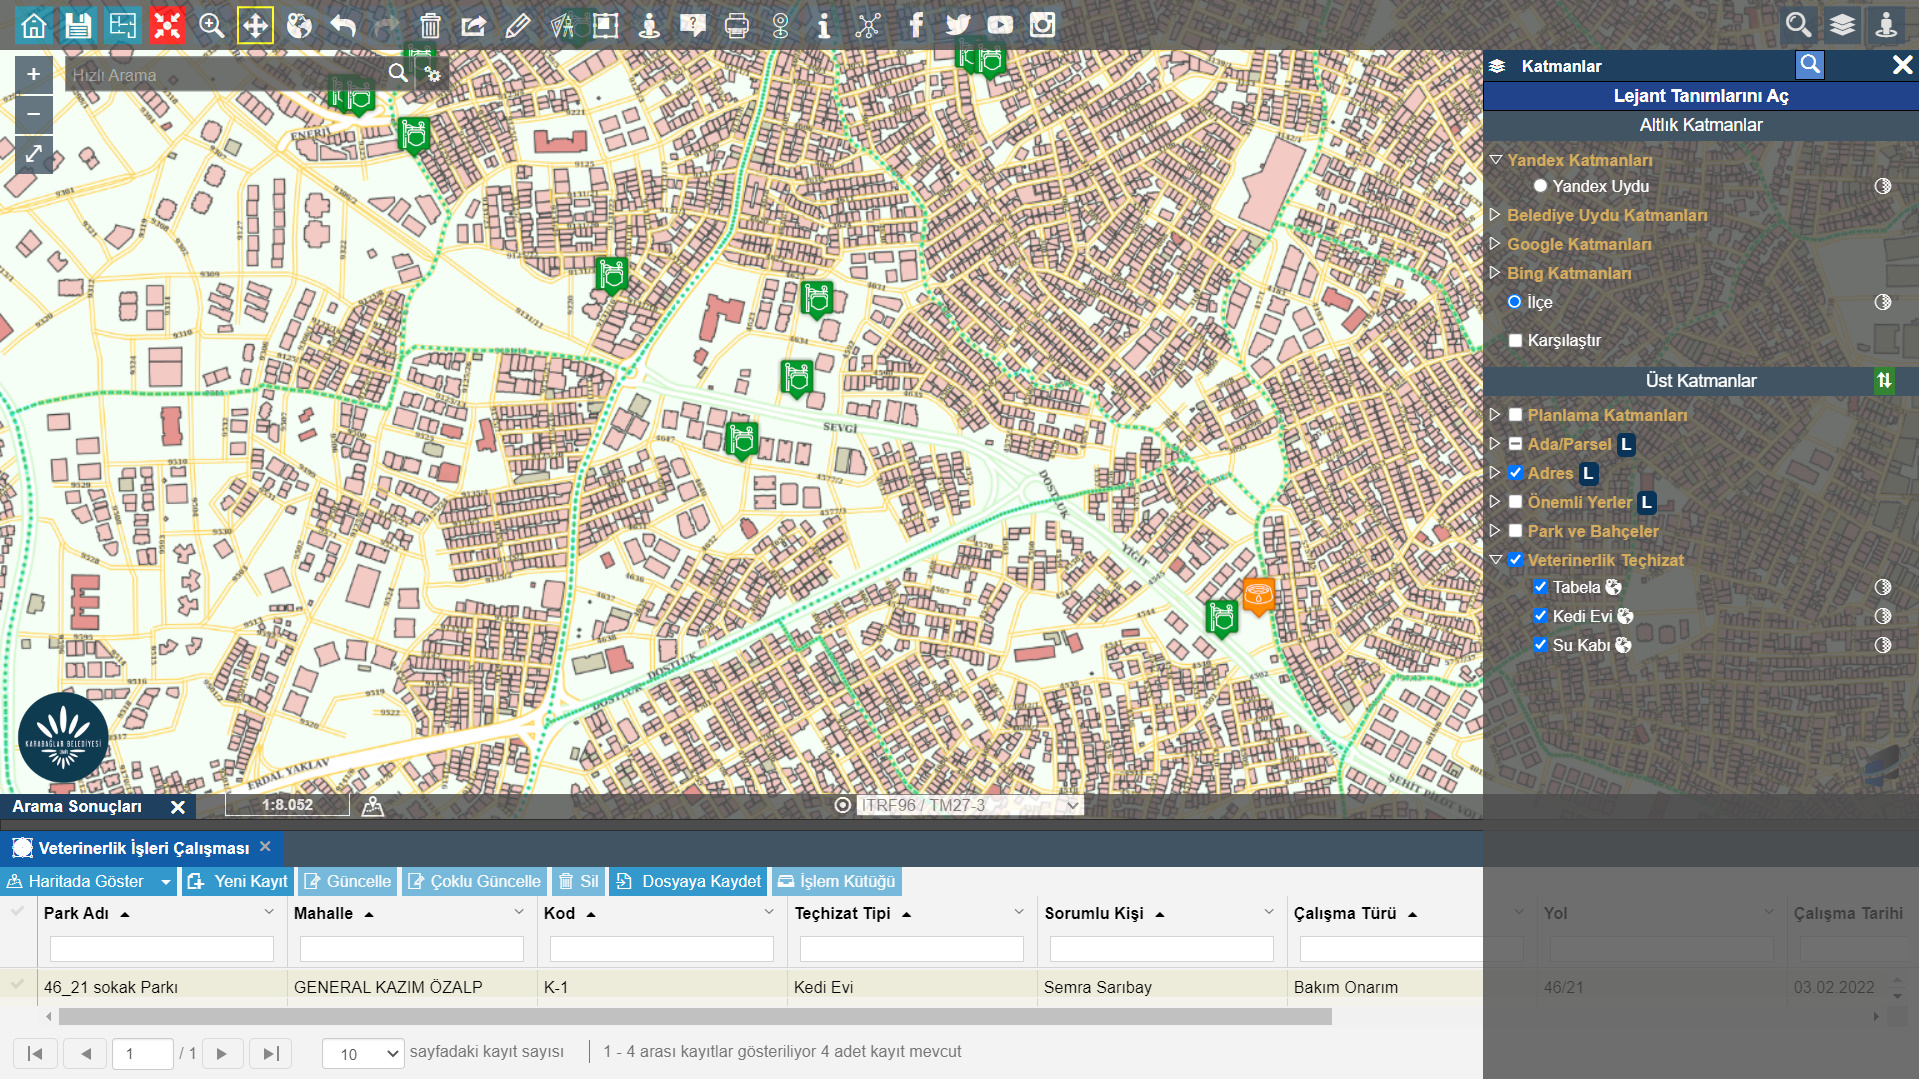Image resolution: width=1919 pixels, height=1079 pixels.
Task: Click Lejant Tanımlarını Aç
Action: tap(1700, 96)
